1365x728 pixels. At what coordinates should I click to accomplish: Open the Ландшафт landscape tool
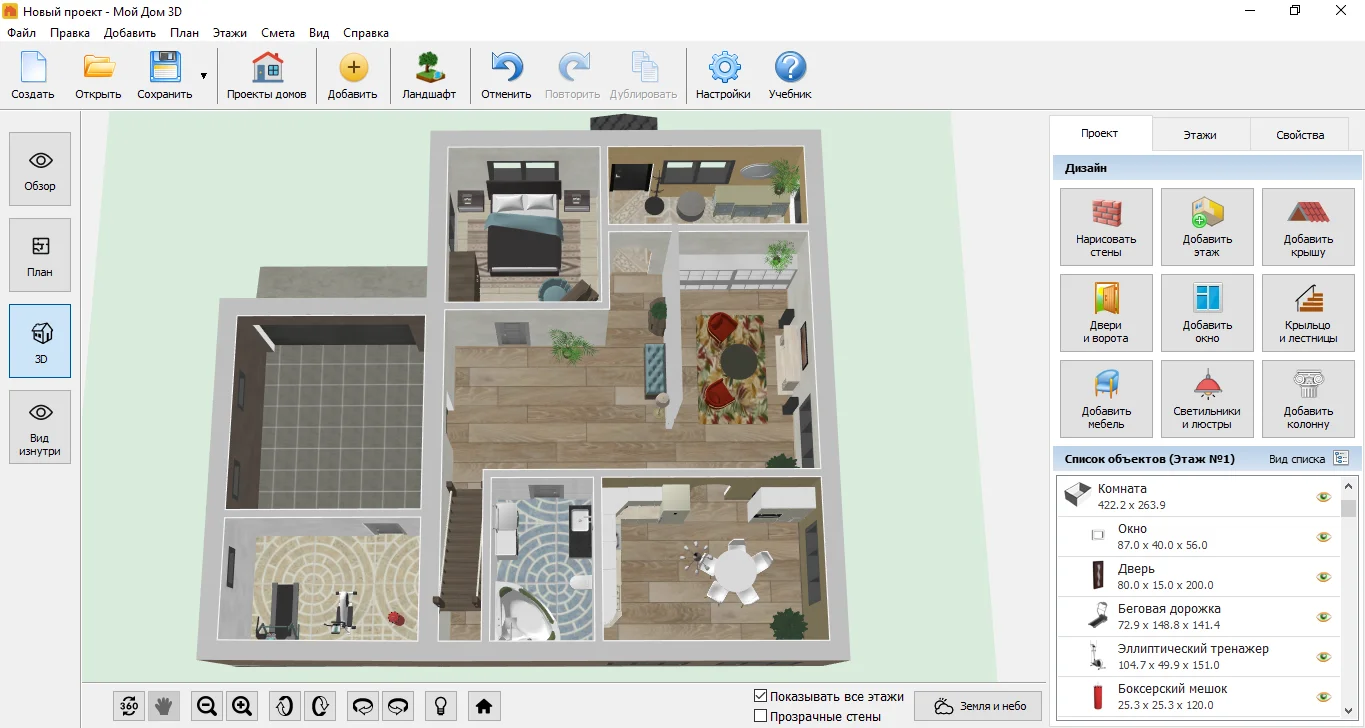click(429, 76)
